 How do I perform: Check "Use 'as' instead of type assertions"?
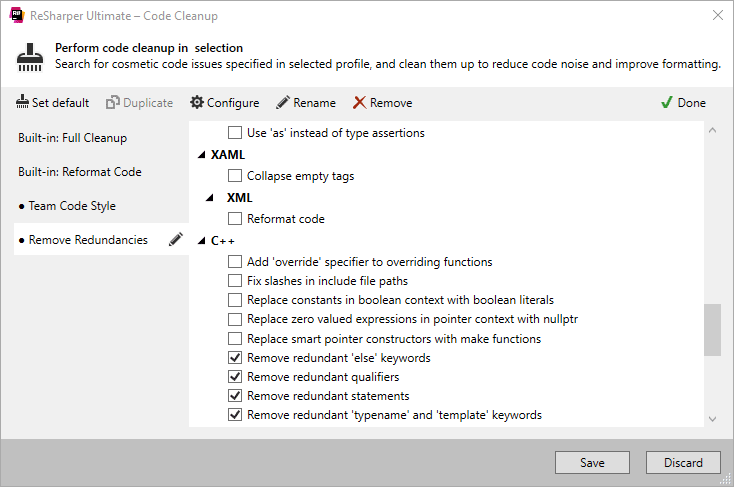[235, 133]
